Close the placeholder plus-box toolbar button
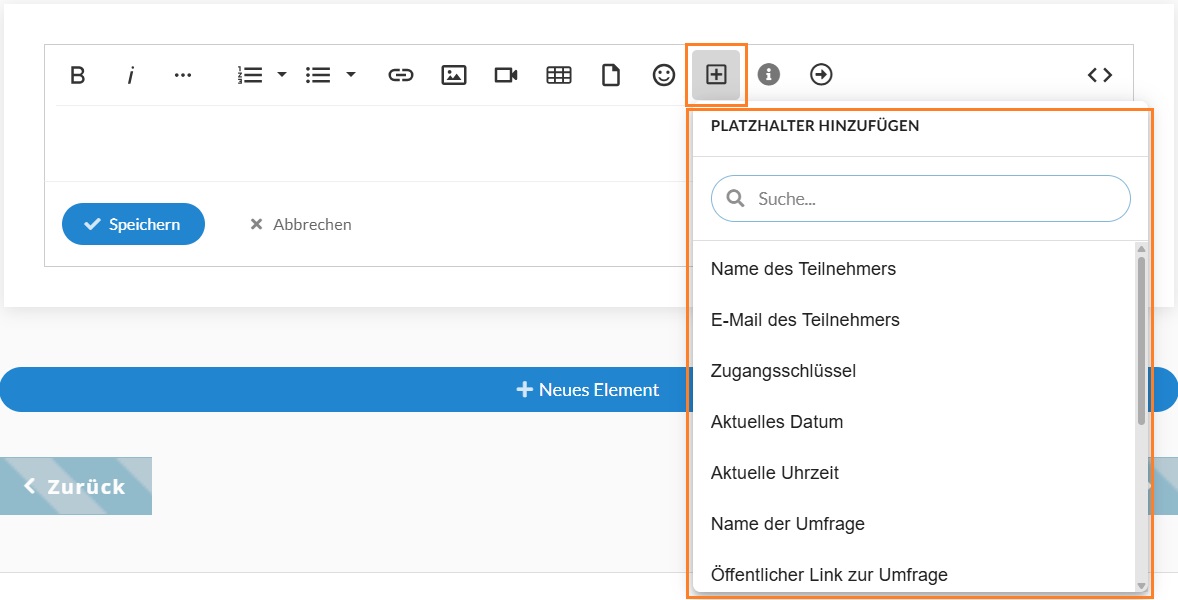The height and width of the screenshot is (600, 1178). [x=716, y=75]
